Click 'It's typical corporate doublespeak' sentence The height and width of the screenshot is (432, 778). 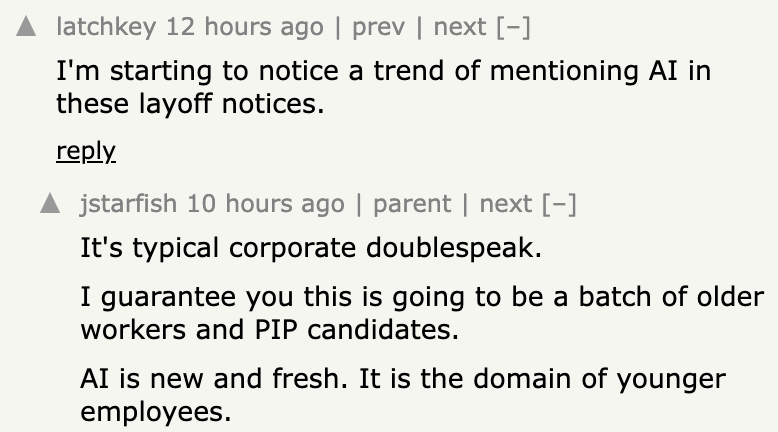(x=311, y=247)
